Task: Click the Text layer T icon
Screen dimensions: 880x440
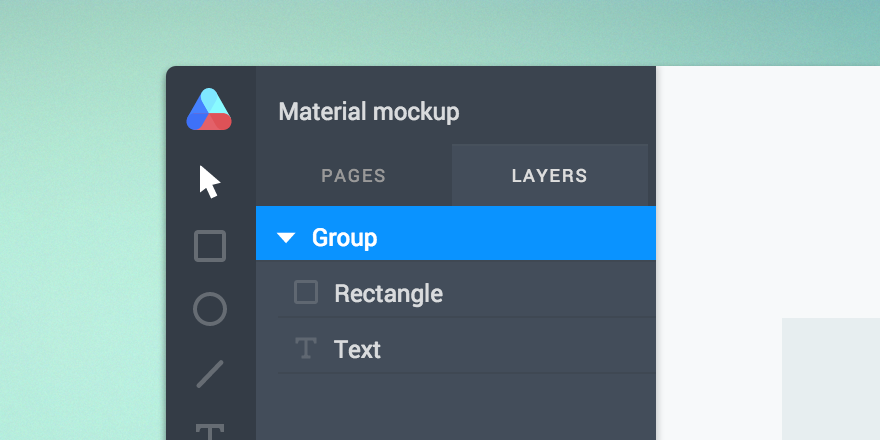Action: point(306,349)
